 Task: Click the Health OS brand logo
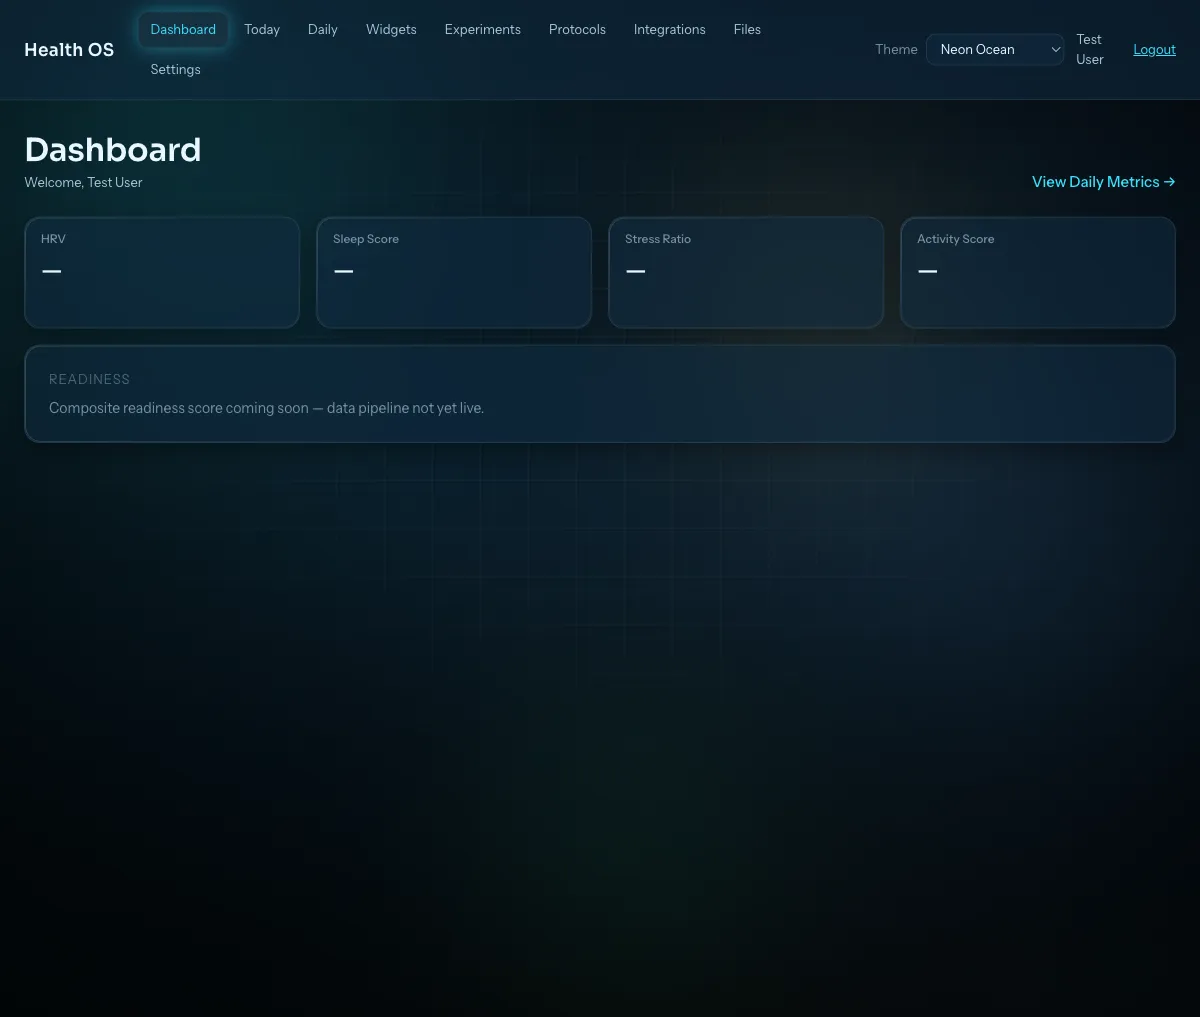tap(69, 49)
